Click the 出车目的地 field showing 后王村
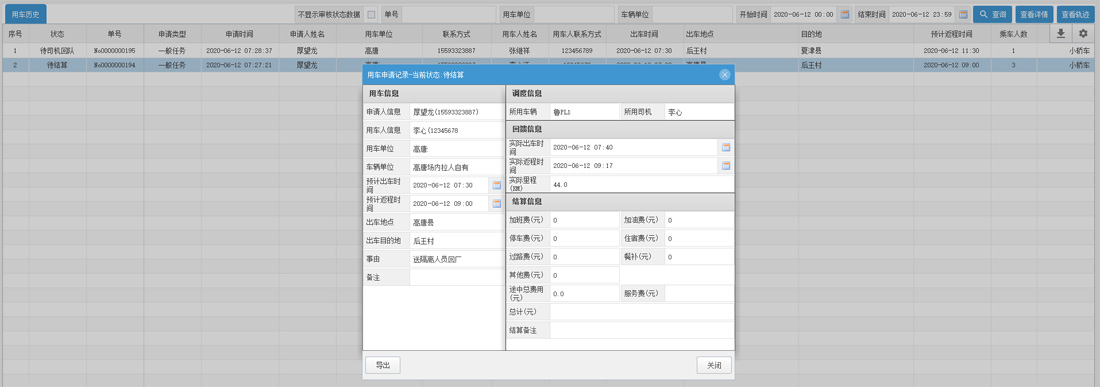1100x387 pixels. coord(456,241)
